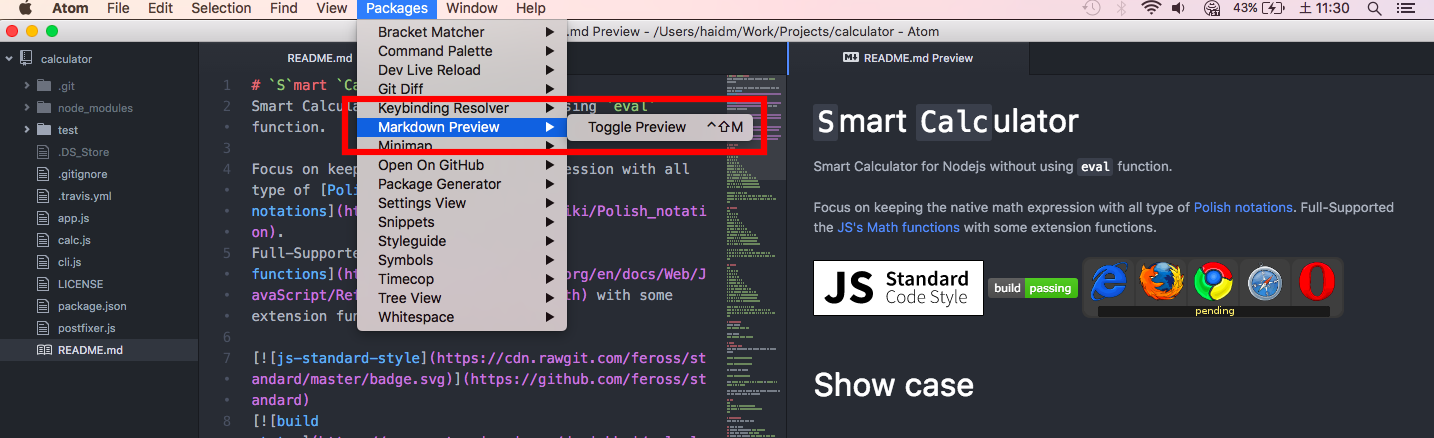1434x438 pixels.
Task: Open the Find menu
Action: [284, 8]
